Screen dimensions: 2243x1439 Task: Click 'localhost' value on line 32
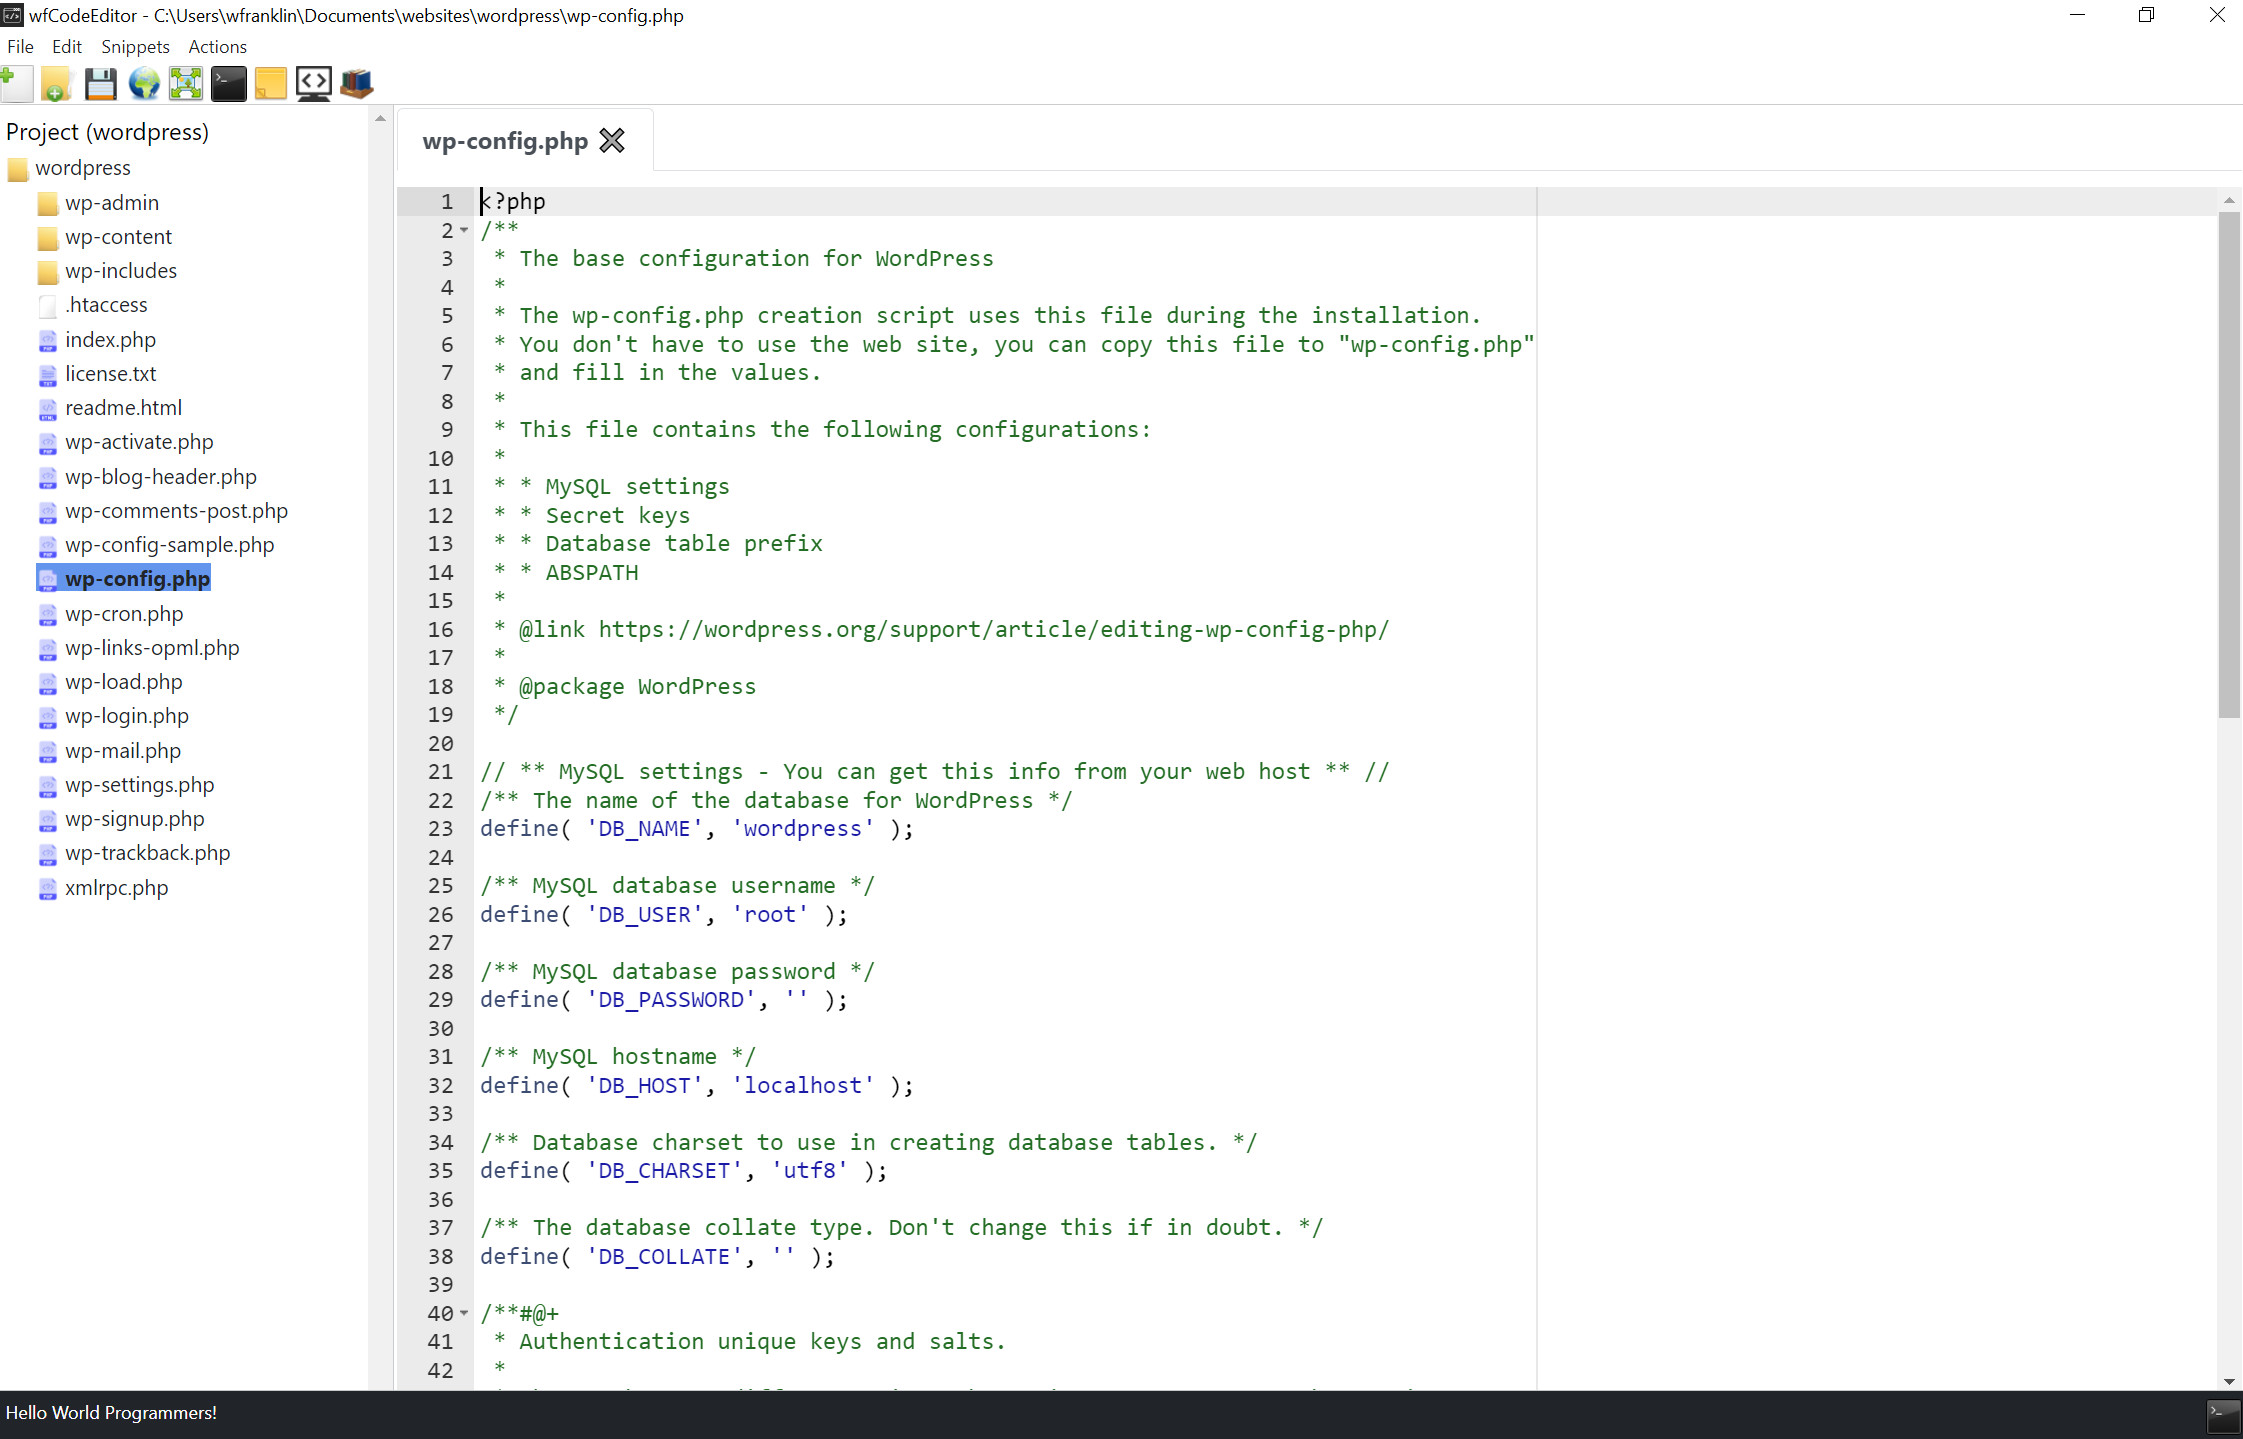[803, 1086]
